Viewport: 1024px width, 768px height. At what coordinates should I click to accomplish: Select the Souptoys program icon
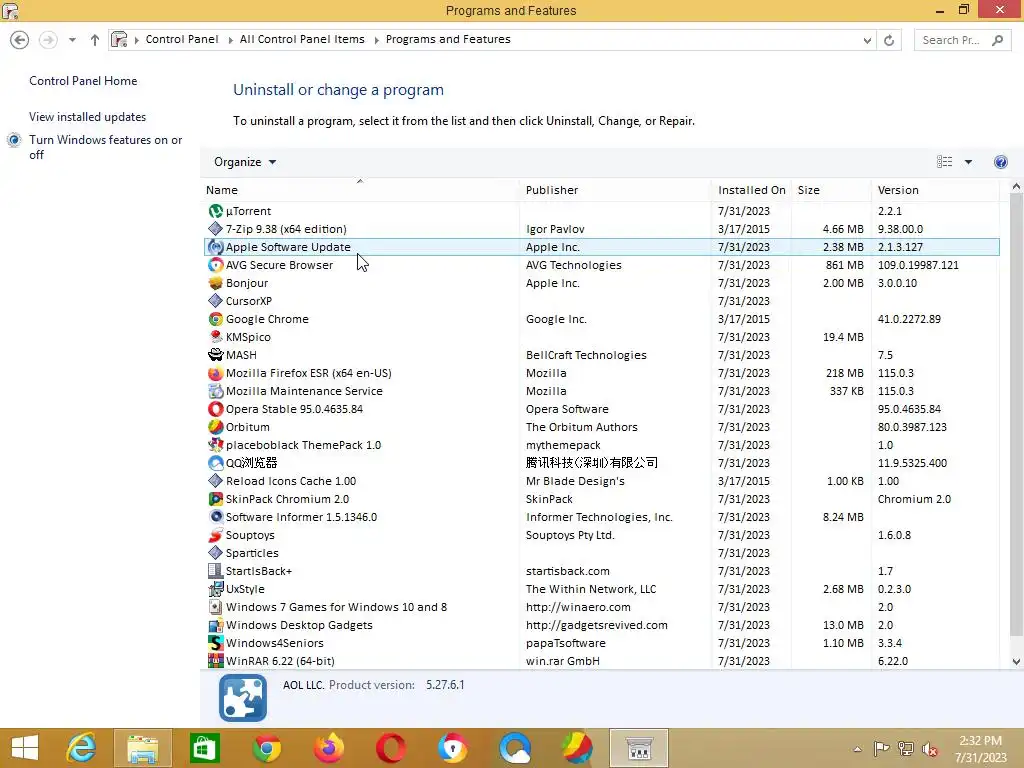pyautogui.click(x=216, y=535)
